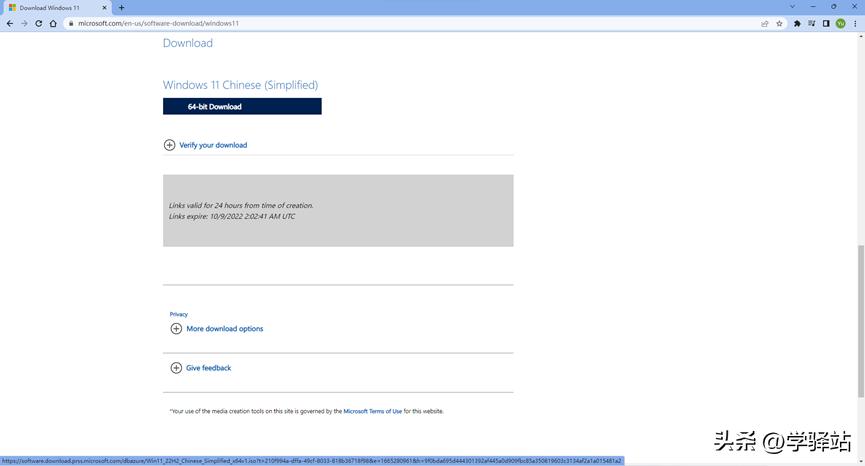Open the media control icon in toolbar
The width and height of the screenshot is (865, 466).
(x=811, y=24)
